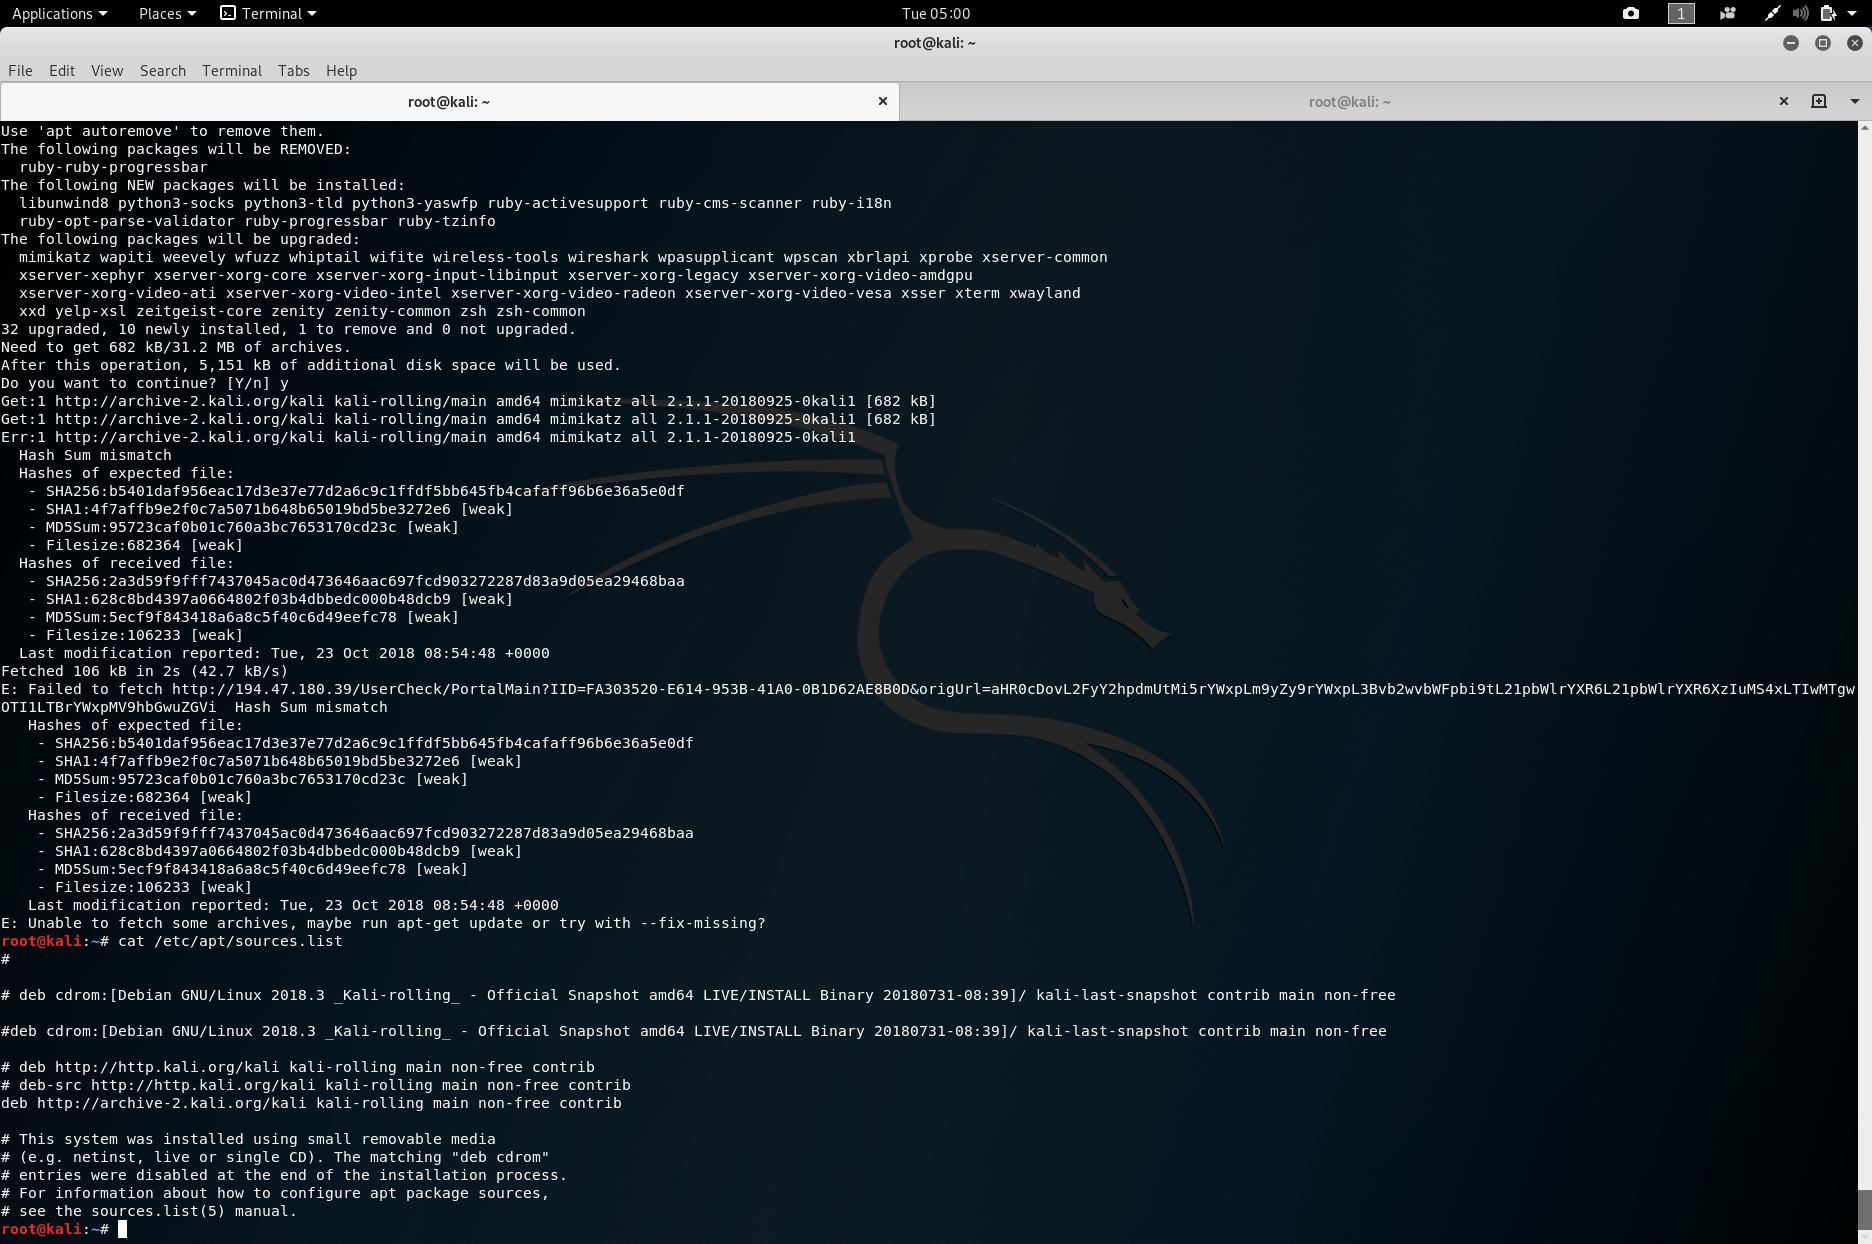Open the clock showing Tue 05:00
This screenshot has width=1872, height=1244.
tap(936, 13)
